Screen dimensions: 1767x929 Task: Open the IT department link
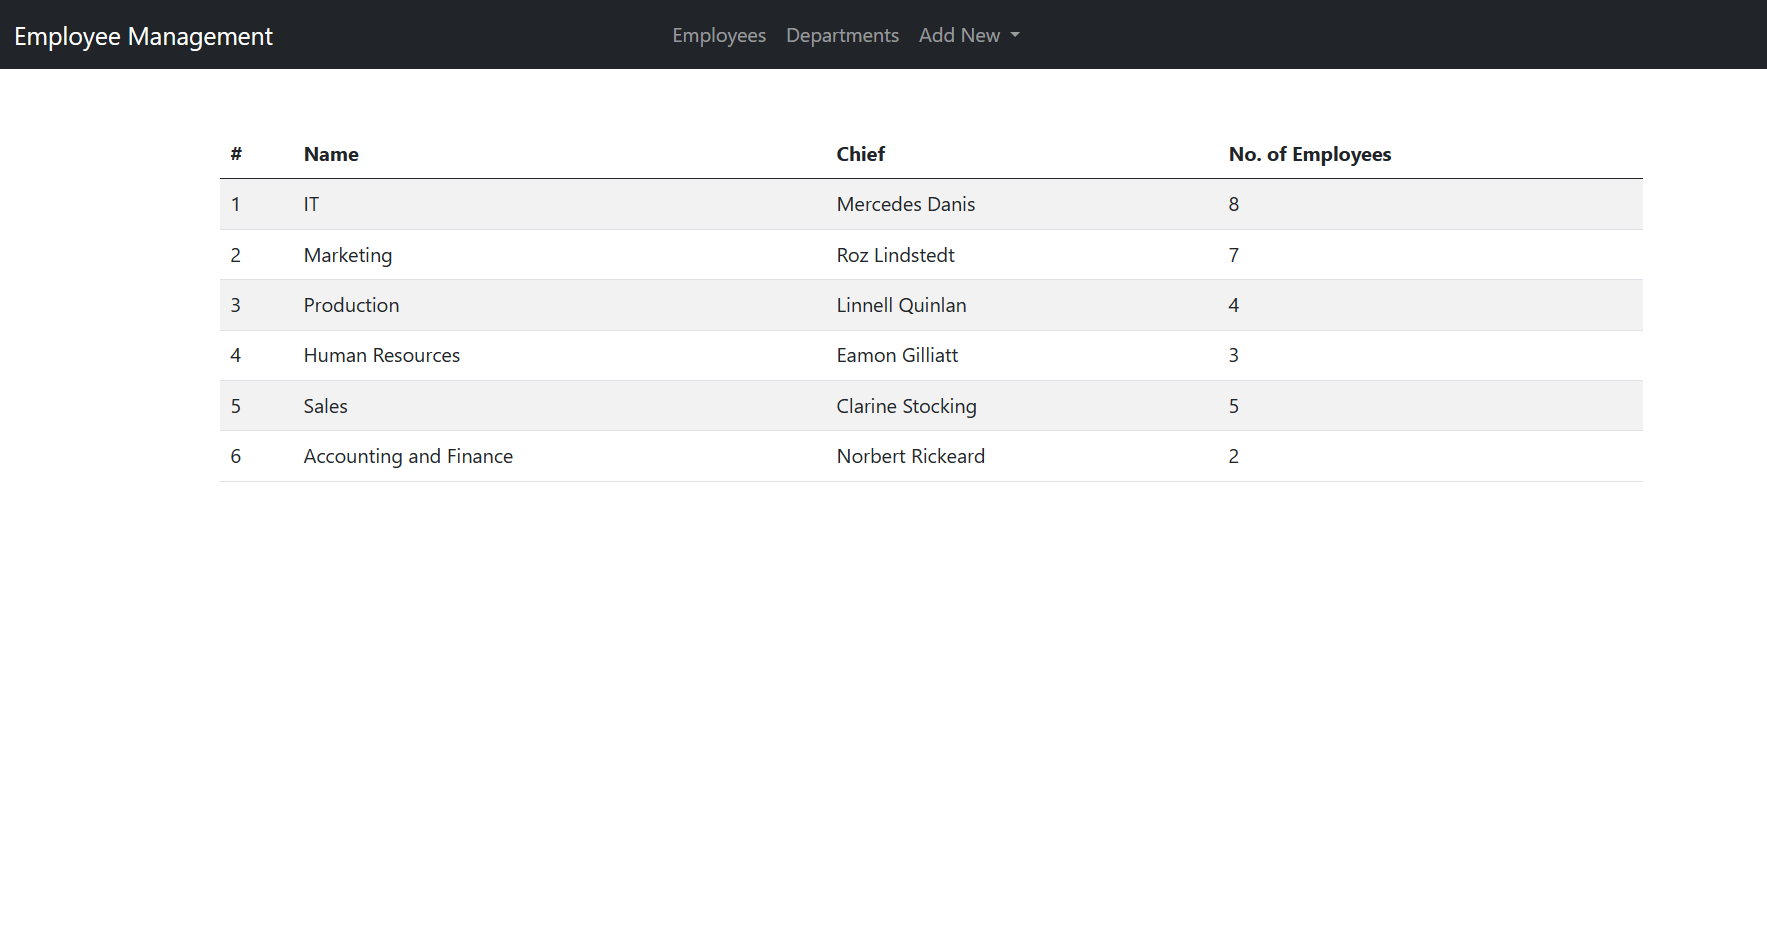(311, 204)
